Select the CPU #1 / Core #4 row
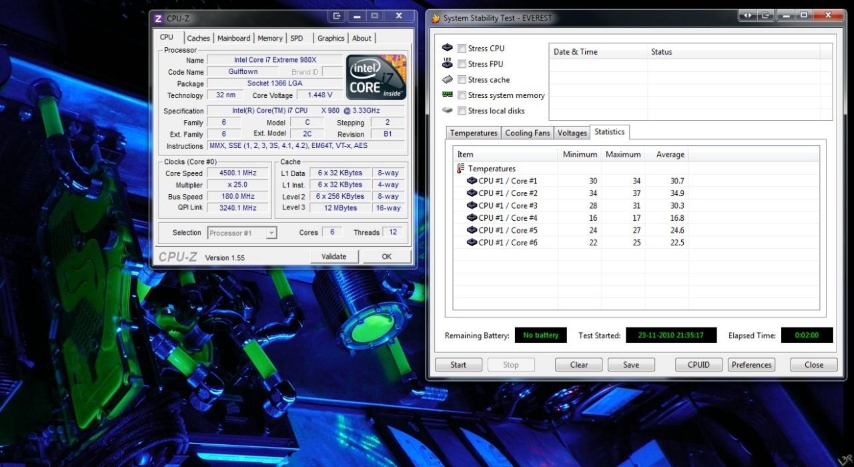This screenshot has width=854, height=467. pos(636,217)
